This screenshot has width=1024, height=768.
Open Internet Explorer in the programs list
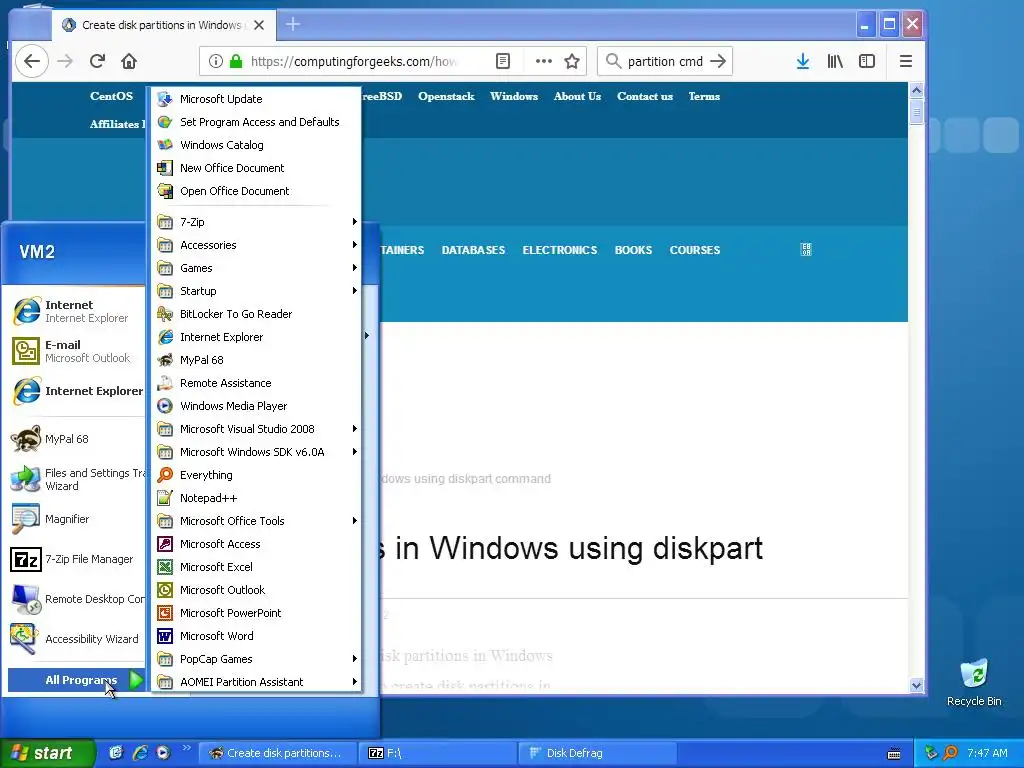pyautogui.click(x=256, y=337)
